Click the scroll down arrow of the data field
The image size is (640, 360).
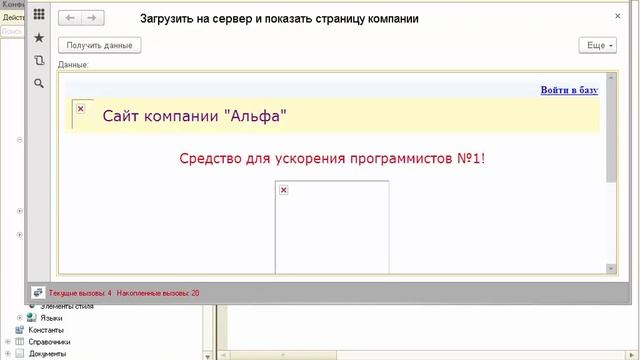(611, 268)
